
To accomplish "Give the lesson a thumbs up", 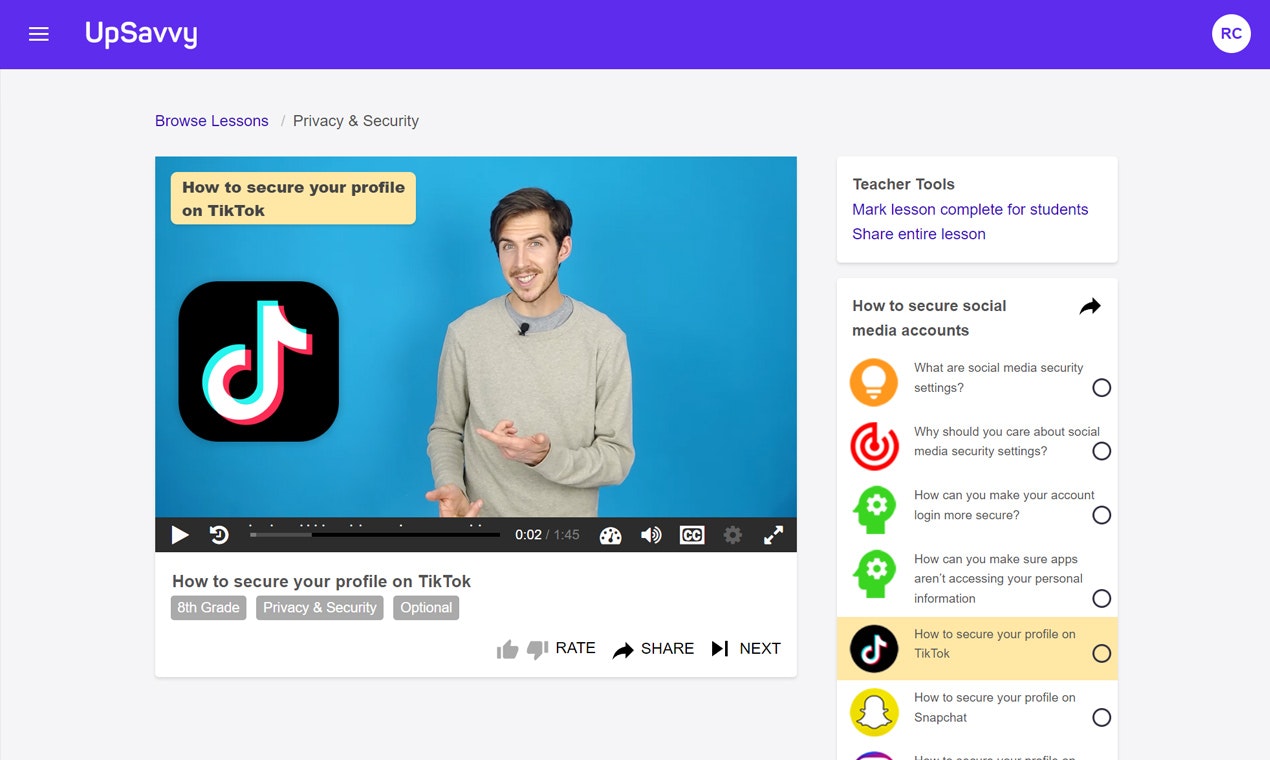I will click(x=508, y=649).
